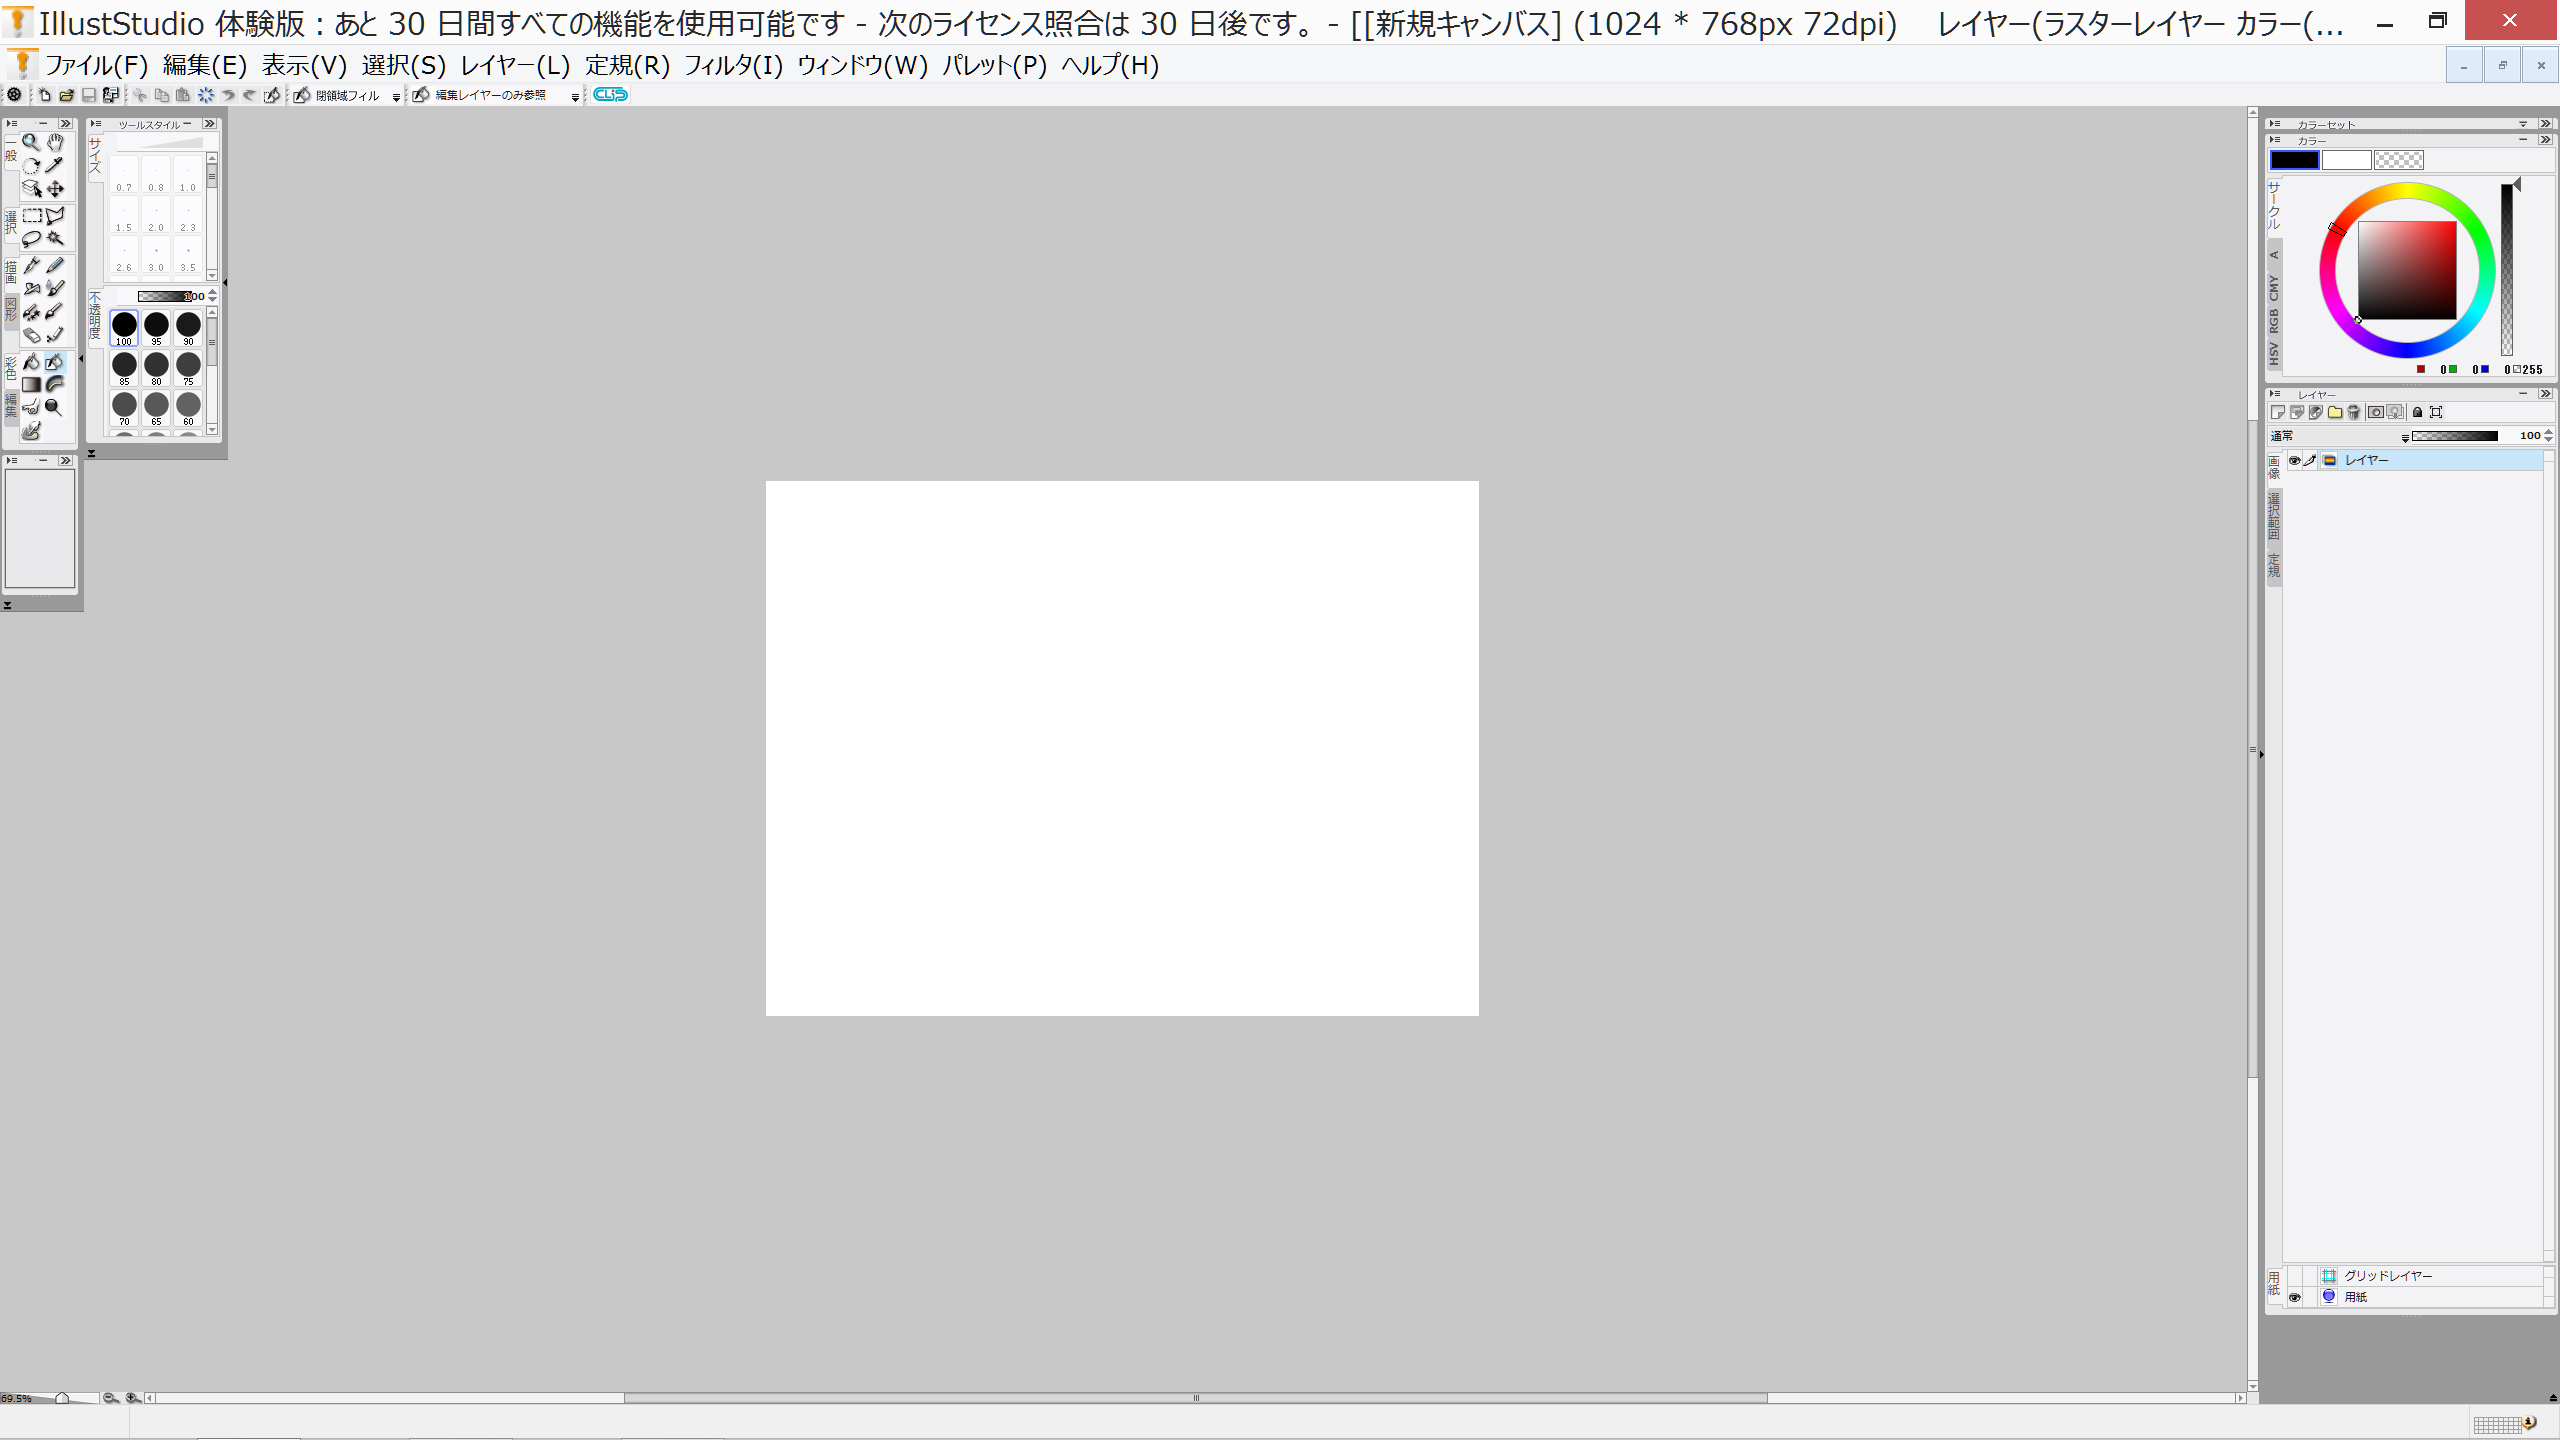Collapse the レイヤー panel with double arrow
2560x1440 pixels.
pyautogui.click(x=2546, y=394)
